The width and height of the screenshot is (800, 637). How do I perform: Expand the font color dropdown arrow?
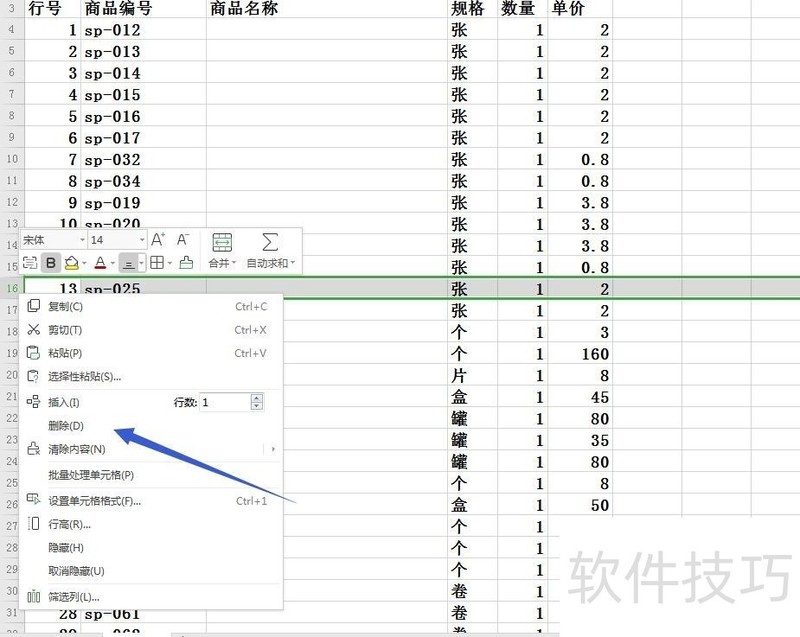[113, 264]
